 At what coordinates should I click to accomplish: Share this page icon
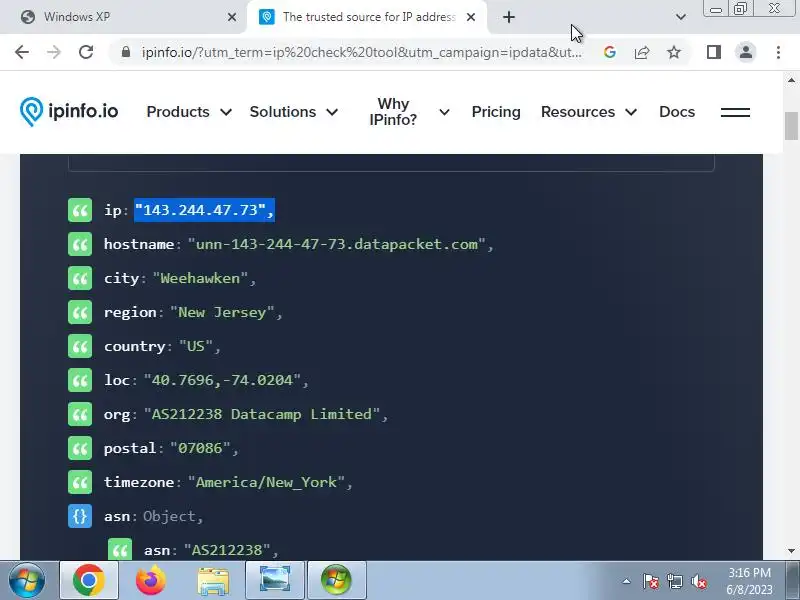coord(642,52)
